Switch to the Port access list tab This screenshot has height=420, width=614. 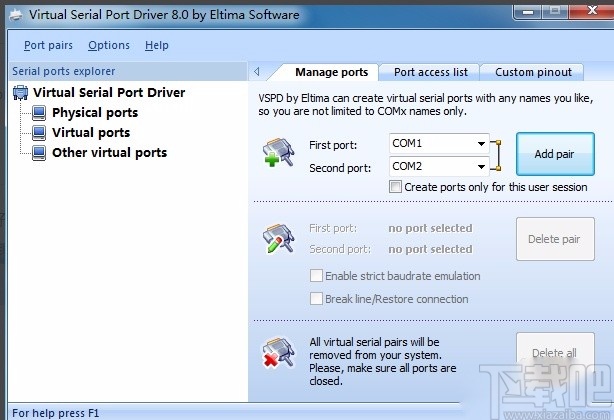click(x=431, y=72)
